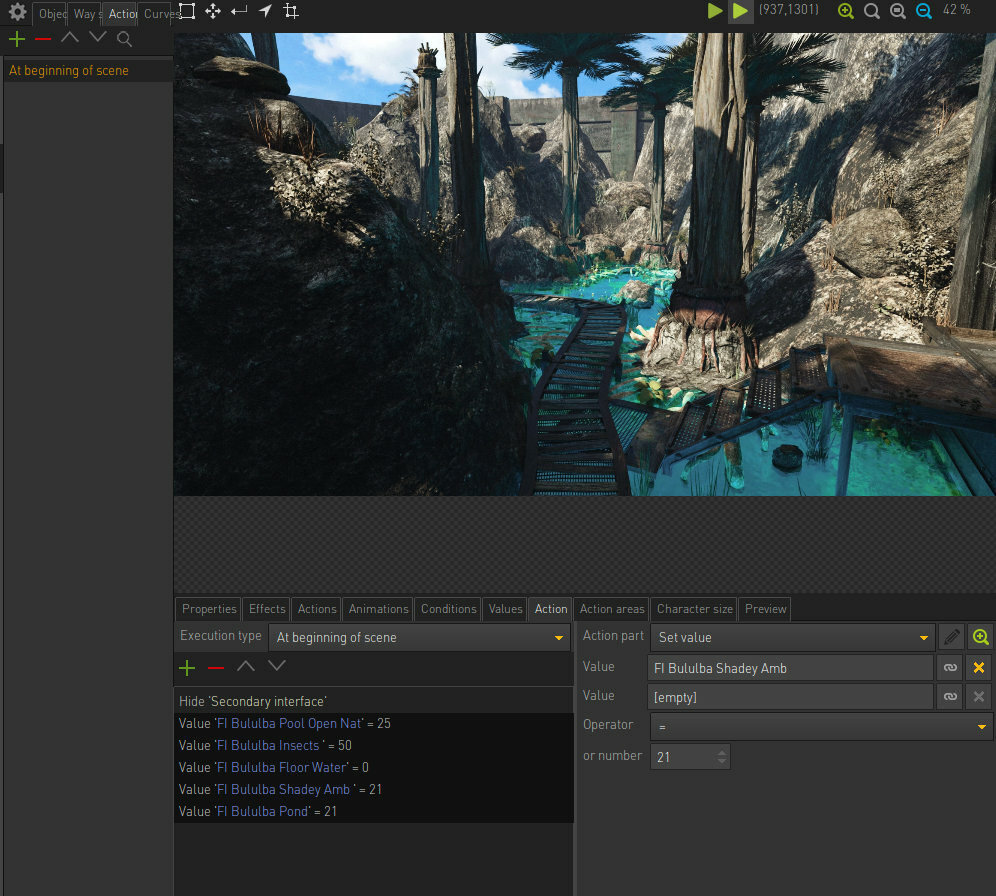Select 'Fl Bululba Insects' = 50 row
The height and width of the screenshot is (896, 996).
374,746
